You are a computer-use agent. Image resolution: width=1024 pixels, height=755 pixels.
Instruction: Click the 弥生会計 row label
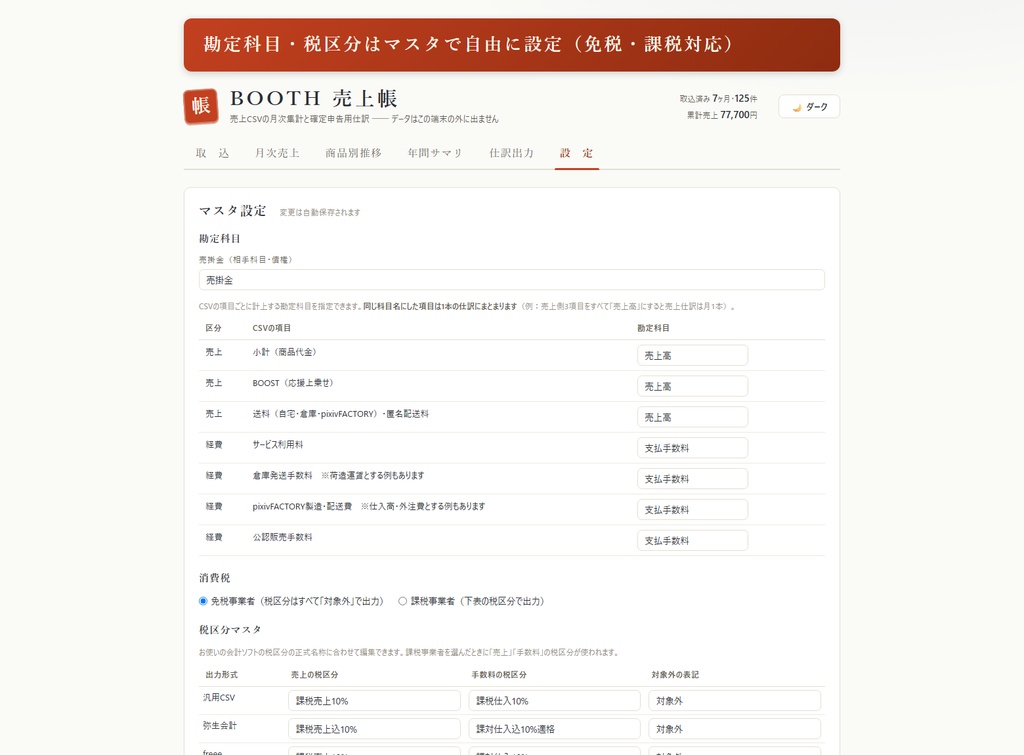(x=220, y=726)
